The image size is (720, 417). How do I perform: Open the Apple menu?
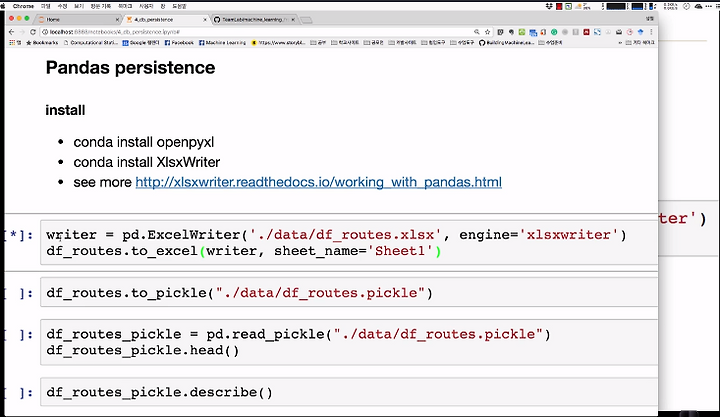(2, 6)
